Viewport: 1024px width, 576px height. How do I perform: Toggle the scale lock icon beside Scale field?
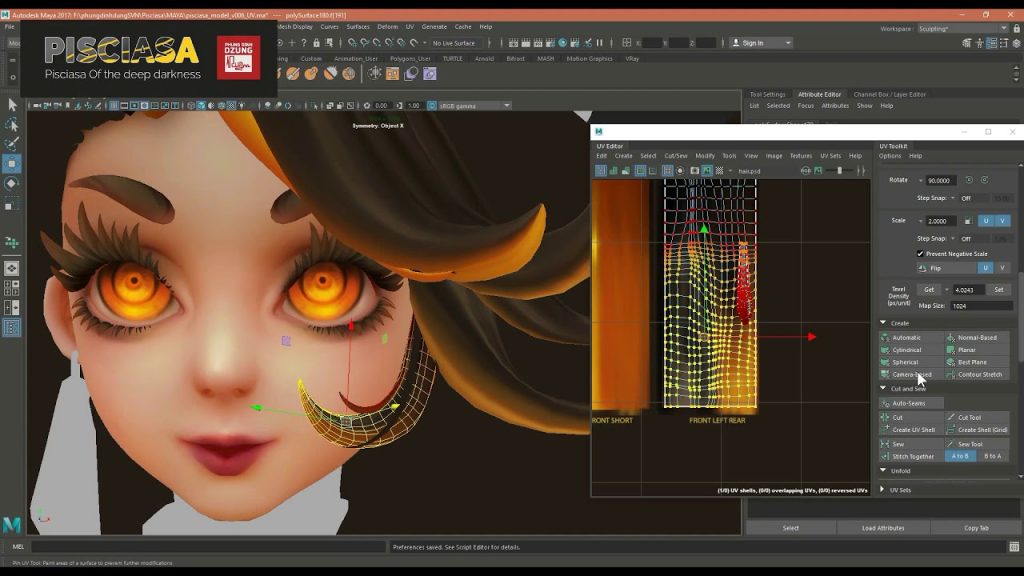(968, 221)
